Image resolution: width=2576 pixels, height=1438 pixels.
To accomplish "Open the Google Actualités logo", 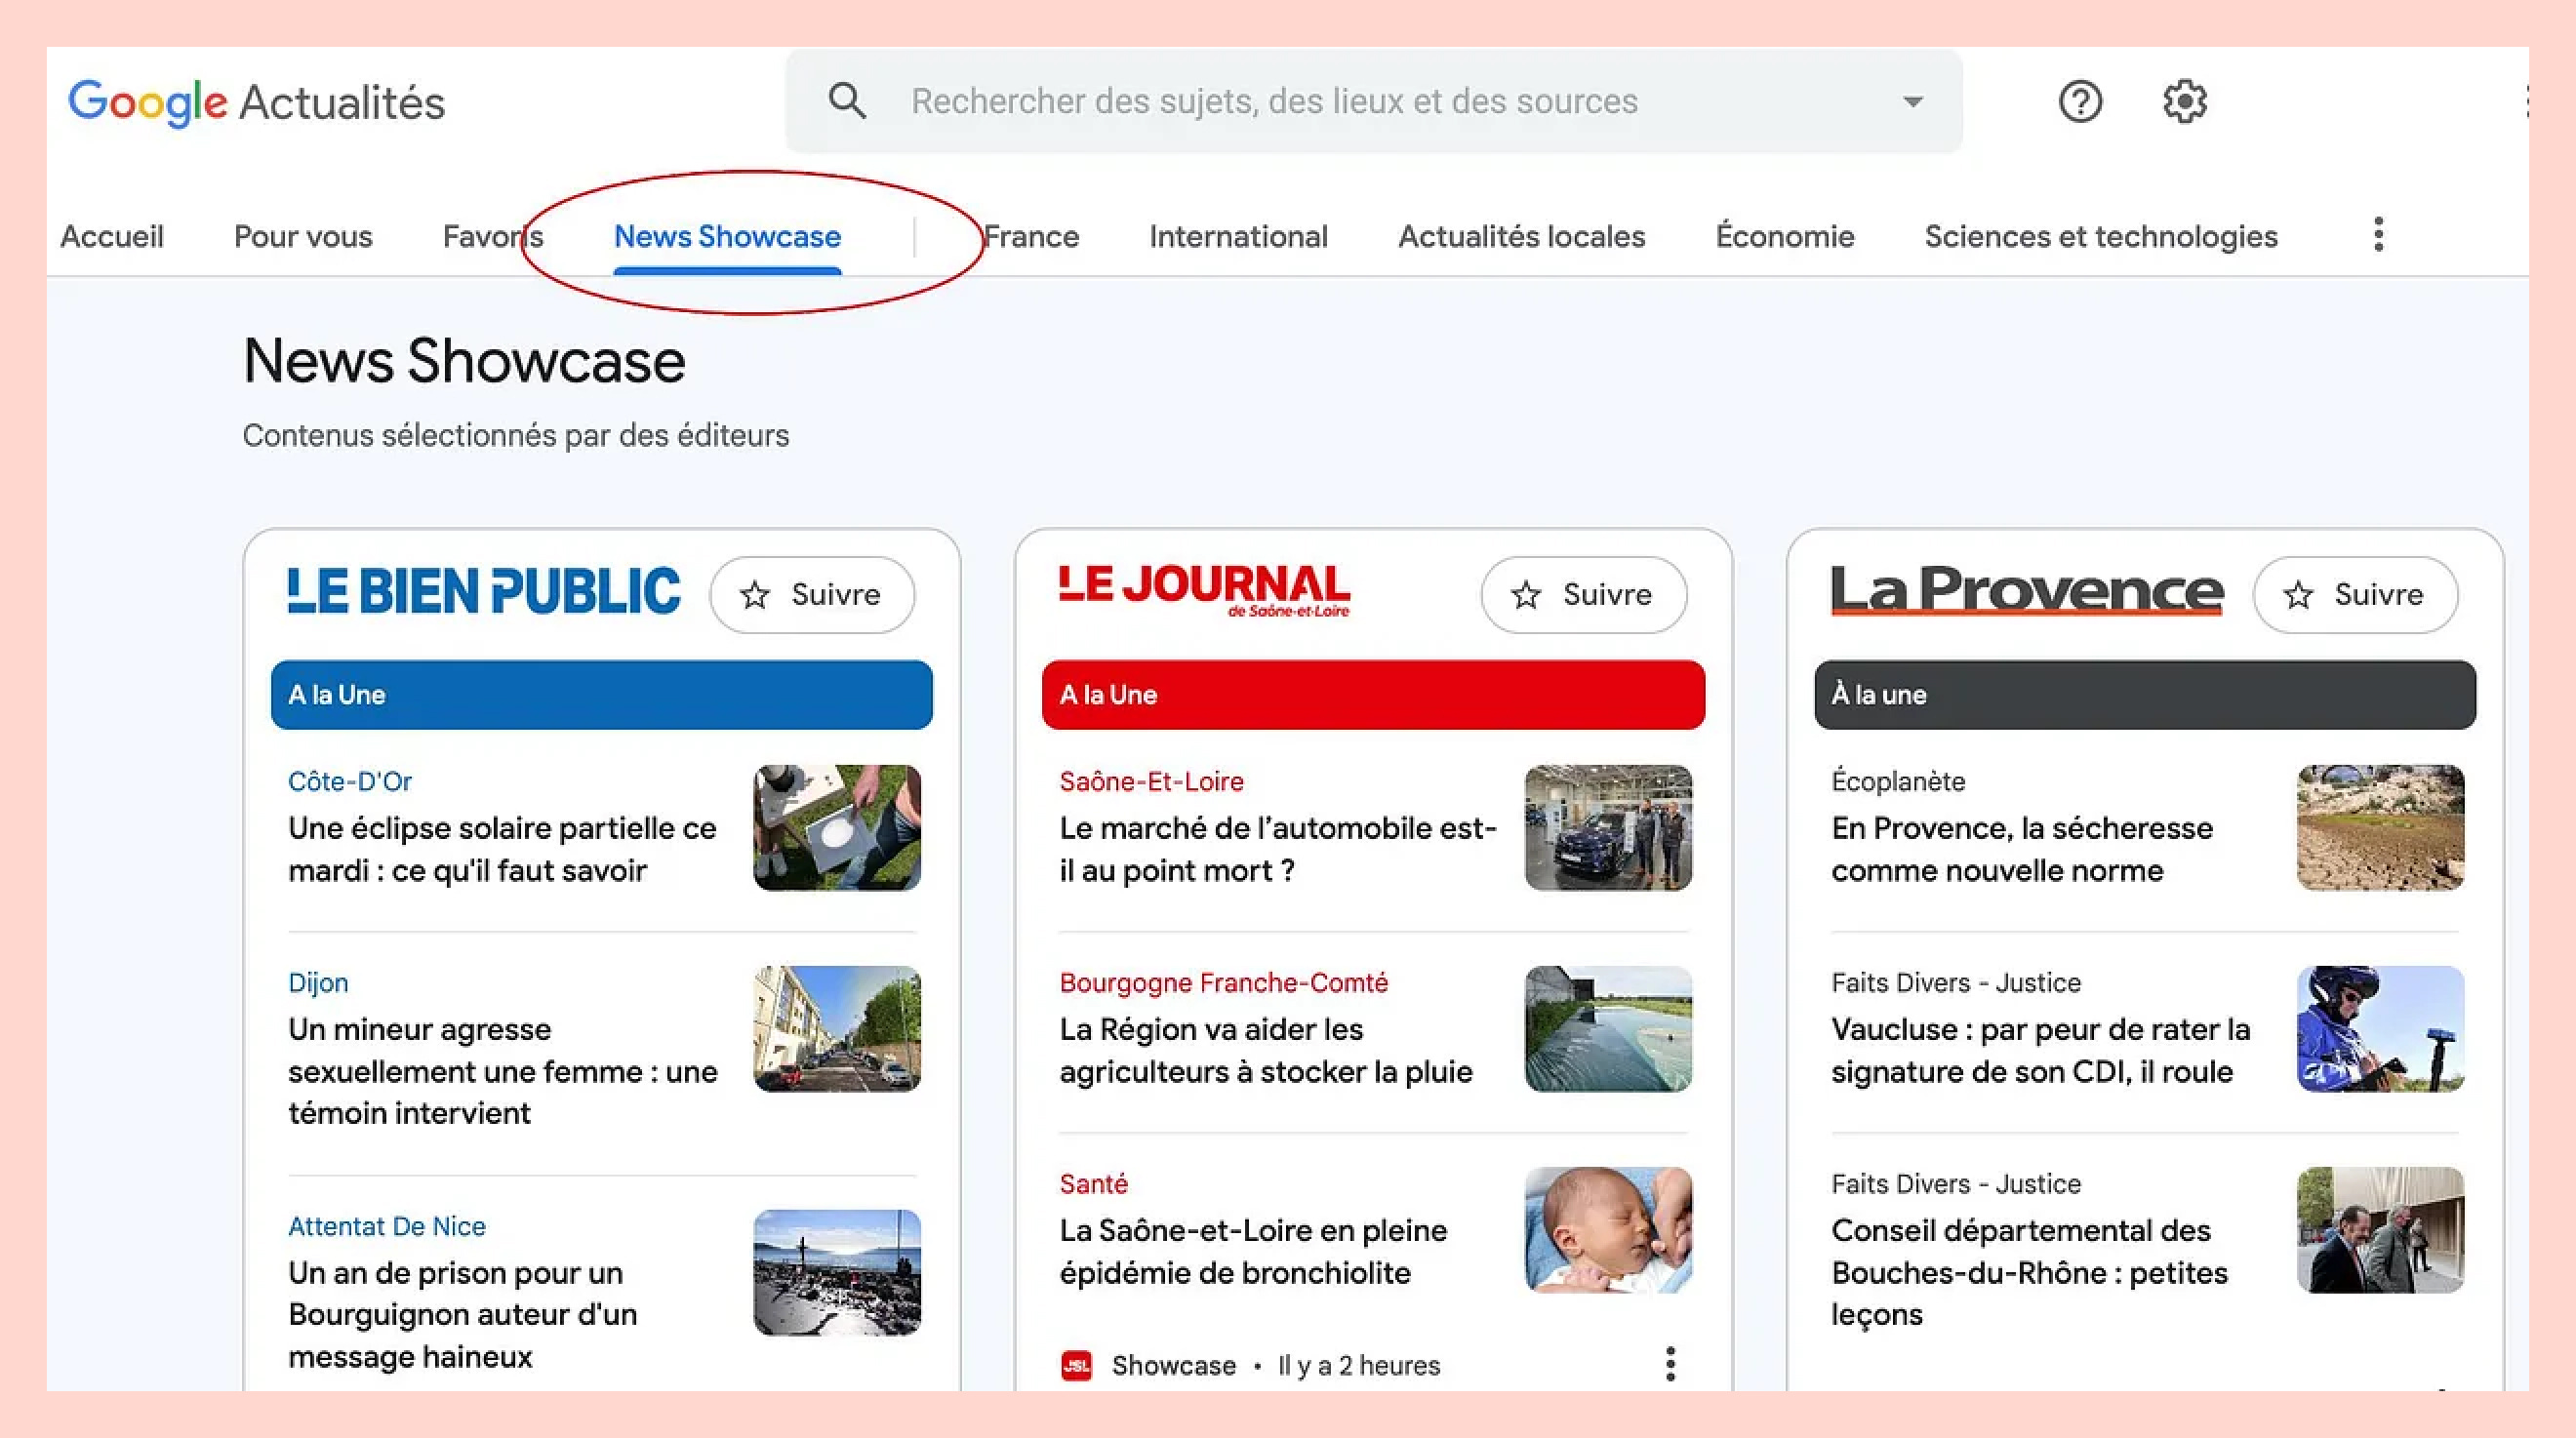I will coord(256,102).
